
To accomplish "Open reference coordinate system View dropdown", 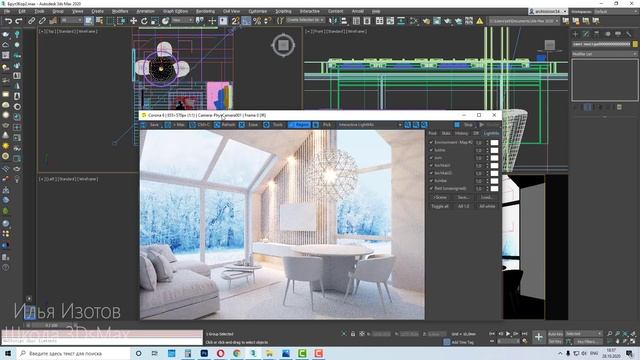I will click(182, 20).
